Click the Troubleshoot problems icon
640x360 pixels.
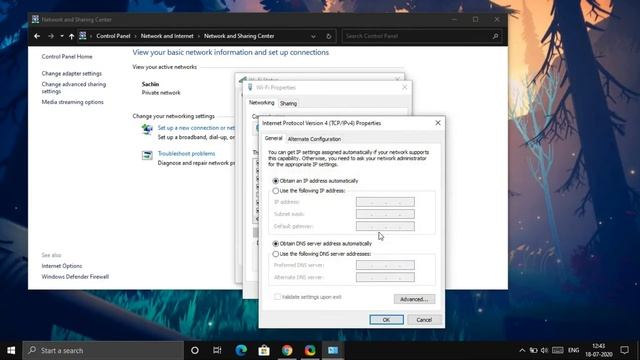(x=147, y=155)
